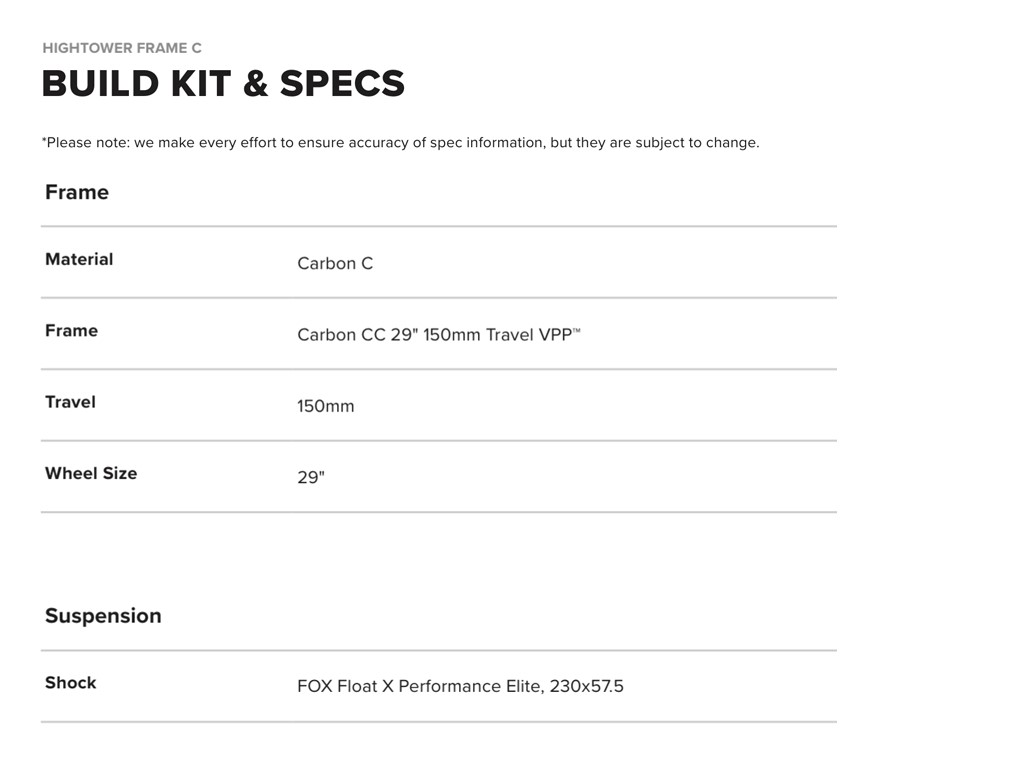Select the 150mm travel value
Image resolution: width=1024 pixels, height=768 pixels.
coord(325,407)
